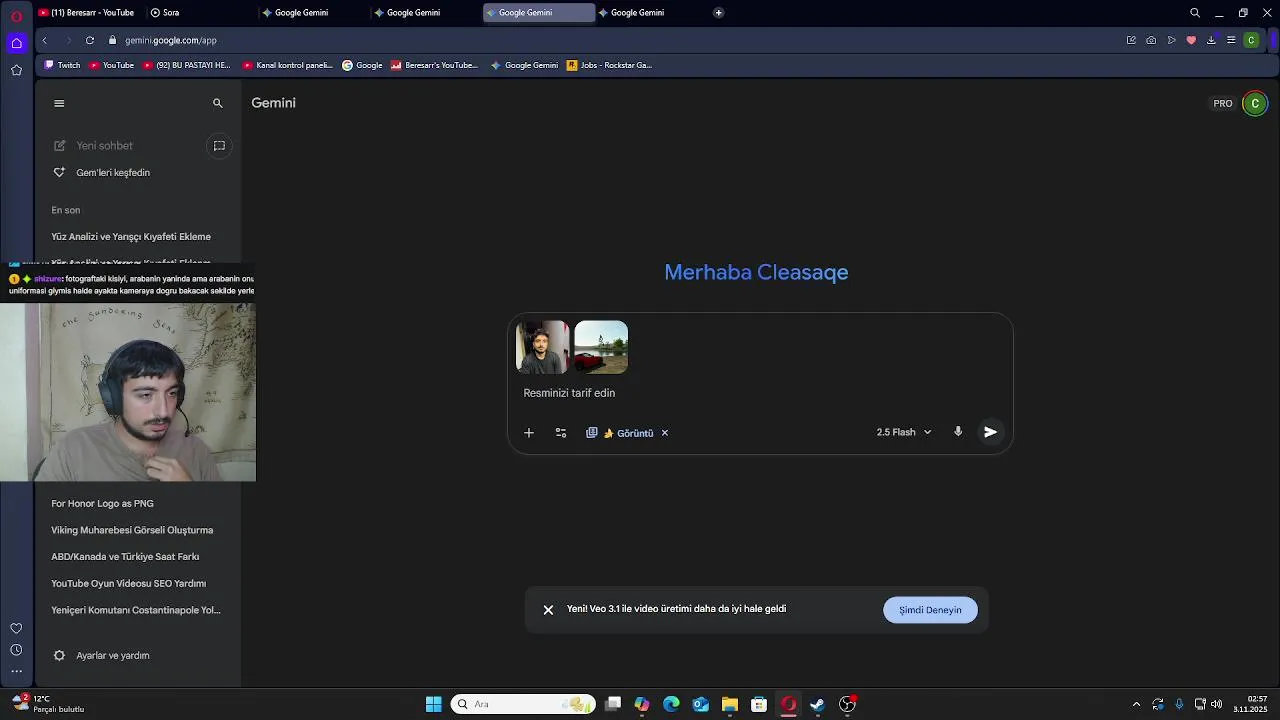Open Opera sidebar history clock icon
Viewport: 1280px width, 720px height.
[16, 650]
